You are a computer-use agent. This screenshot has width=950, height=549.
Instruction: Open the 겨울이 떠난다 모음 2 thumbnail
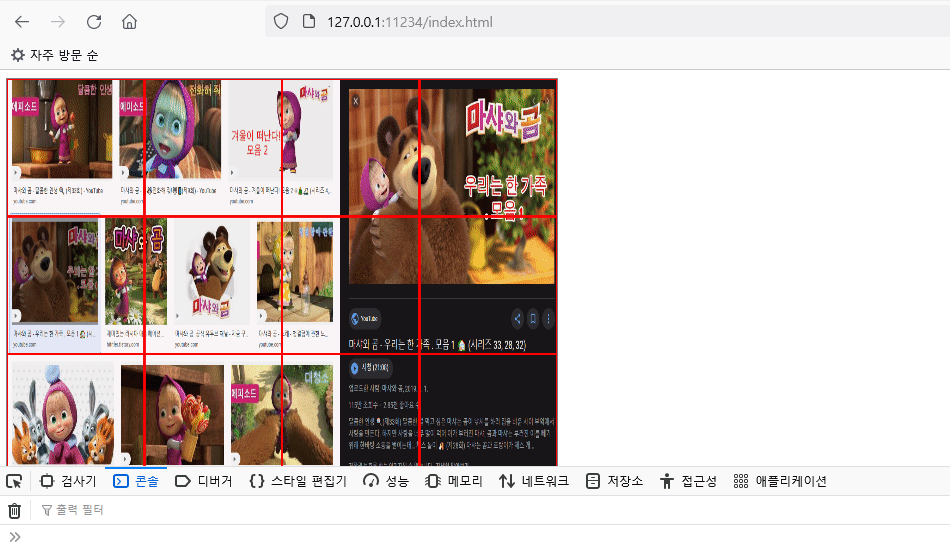281,132
